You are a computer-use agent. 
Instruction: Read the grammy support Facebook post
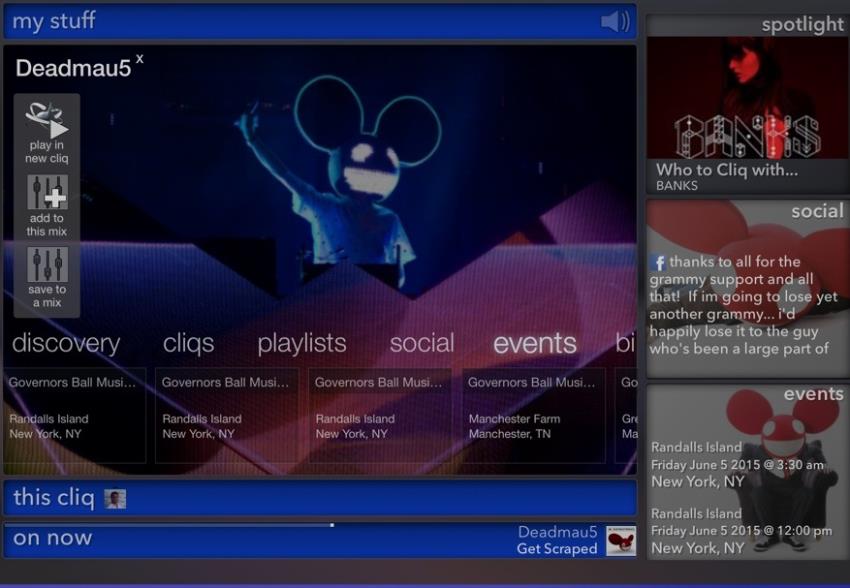point(743,305)
